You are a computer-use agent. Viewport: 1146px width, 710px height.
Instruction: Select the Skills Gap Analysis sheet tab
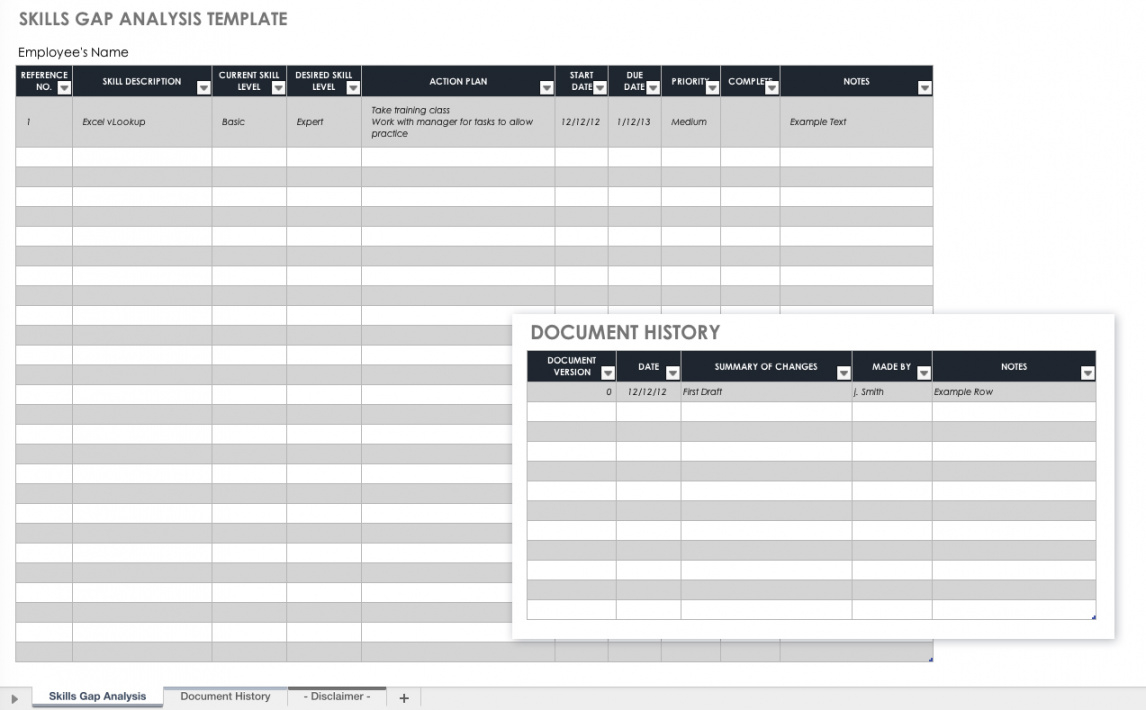point(97,697)
